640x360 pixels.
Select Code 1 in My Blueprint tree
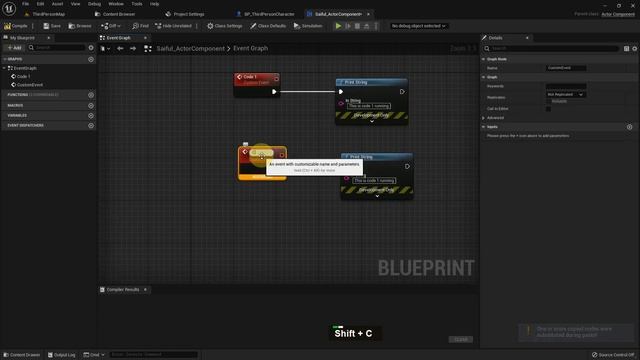[x=23, y=76]
